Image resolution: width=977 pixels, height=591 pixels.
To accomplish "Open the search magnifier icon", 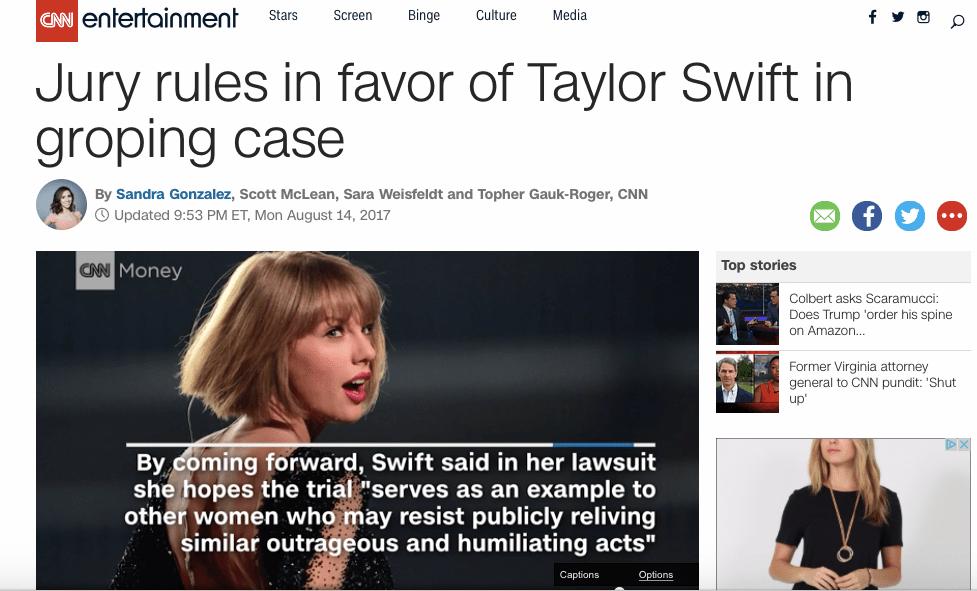I will (957, 22).
